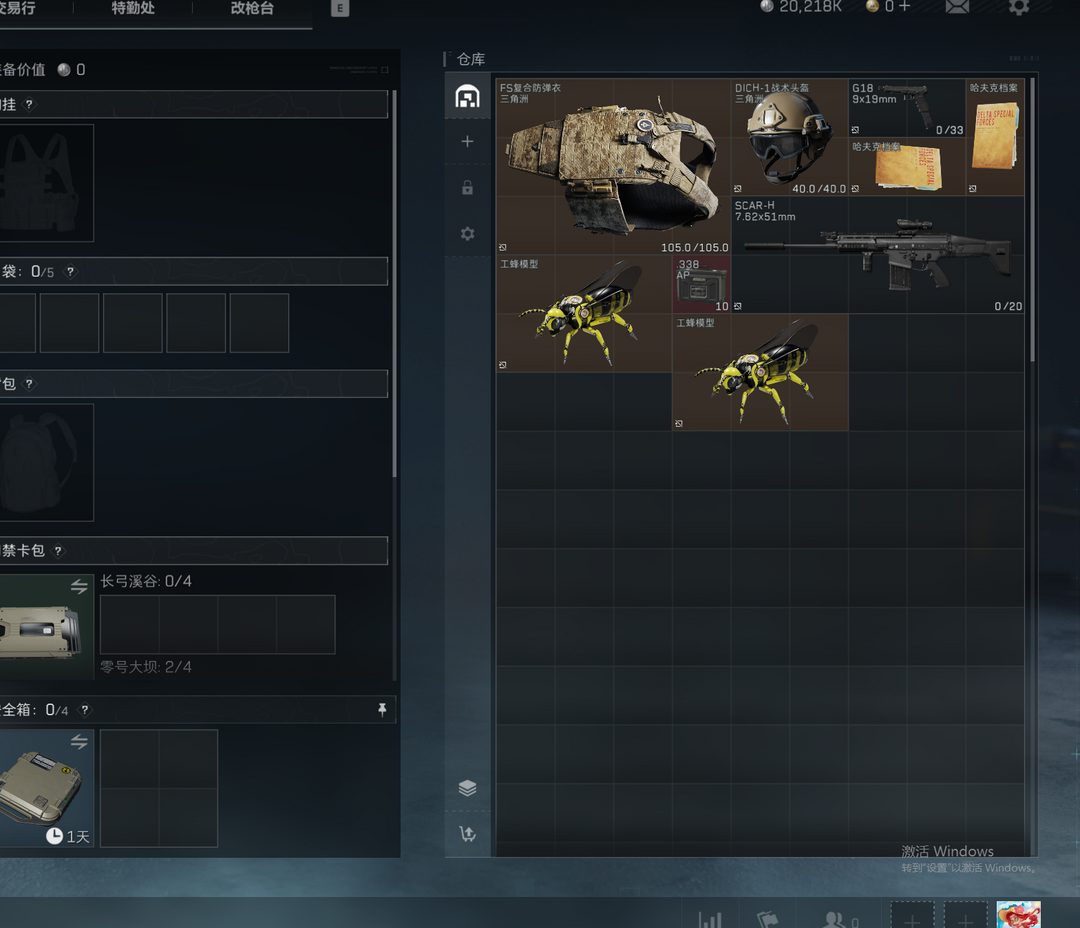Select the DICH-1战术头盔 helmet item
The width and height of the screenshot is (1080, 928).
pyautogui.click(x=789, y=137)
